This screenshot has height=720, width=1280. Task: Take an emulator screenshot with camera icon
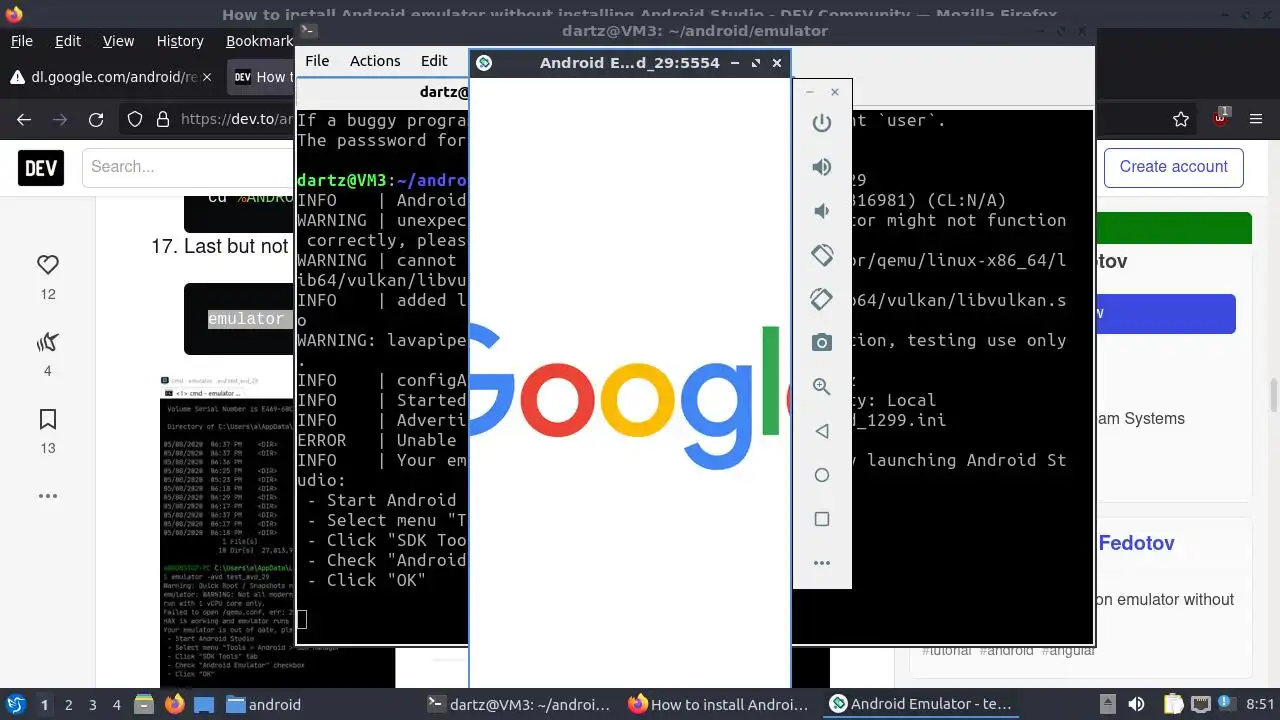tap(822, 343)
